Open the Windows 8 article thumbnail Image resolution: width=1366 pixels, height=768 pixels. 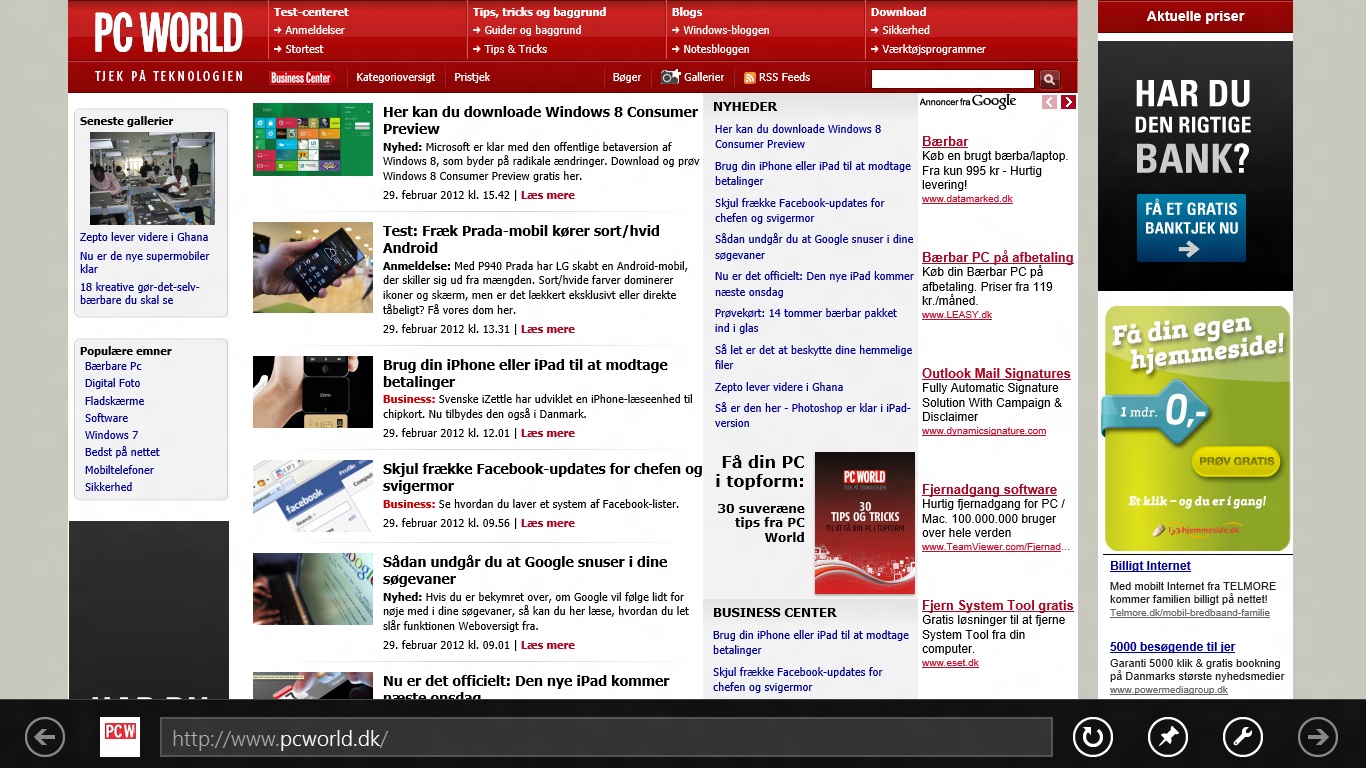click(x=312, y=140)
